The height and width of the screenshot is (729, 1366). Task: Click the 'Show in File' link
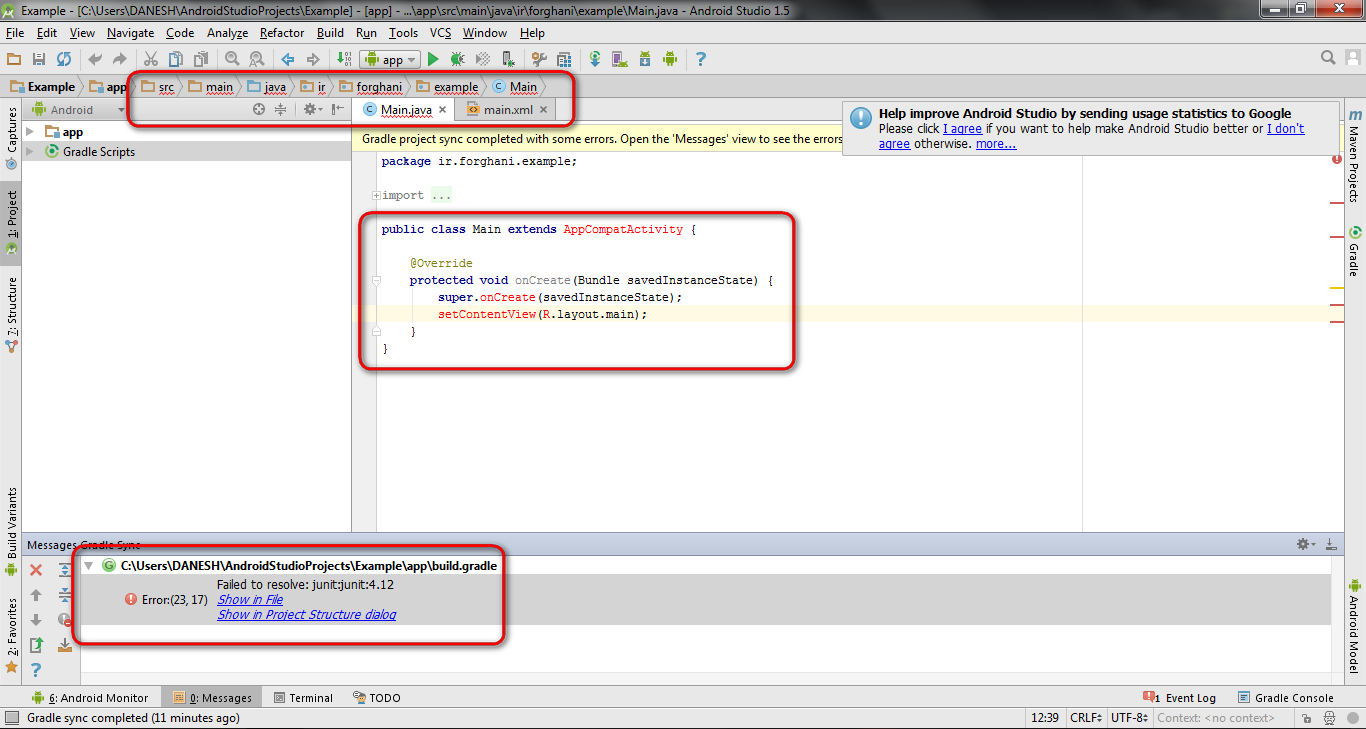tap(250, 600)
